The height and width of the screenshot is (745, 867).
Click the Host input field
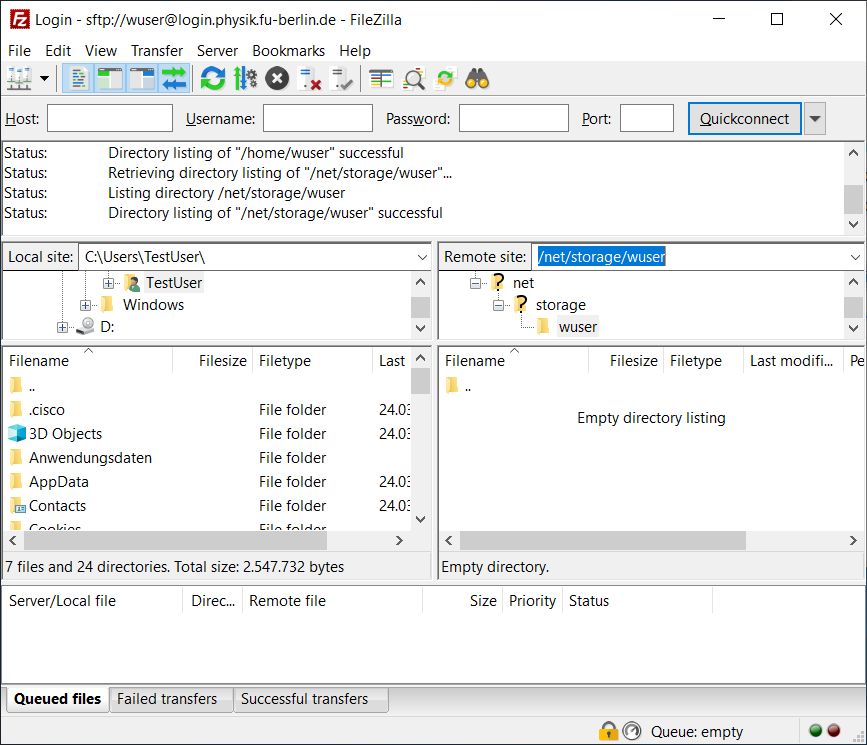[x=110, y=118]
